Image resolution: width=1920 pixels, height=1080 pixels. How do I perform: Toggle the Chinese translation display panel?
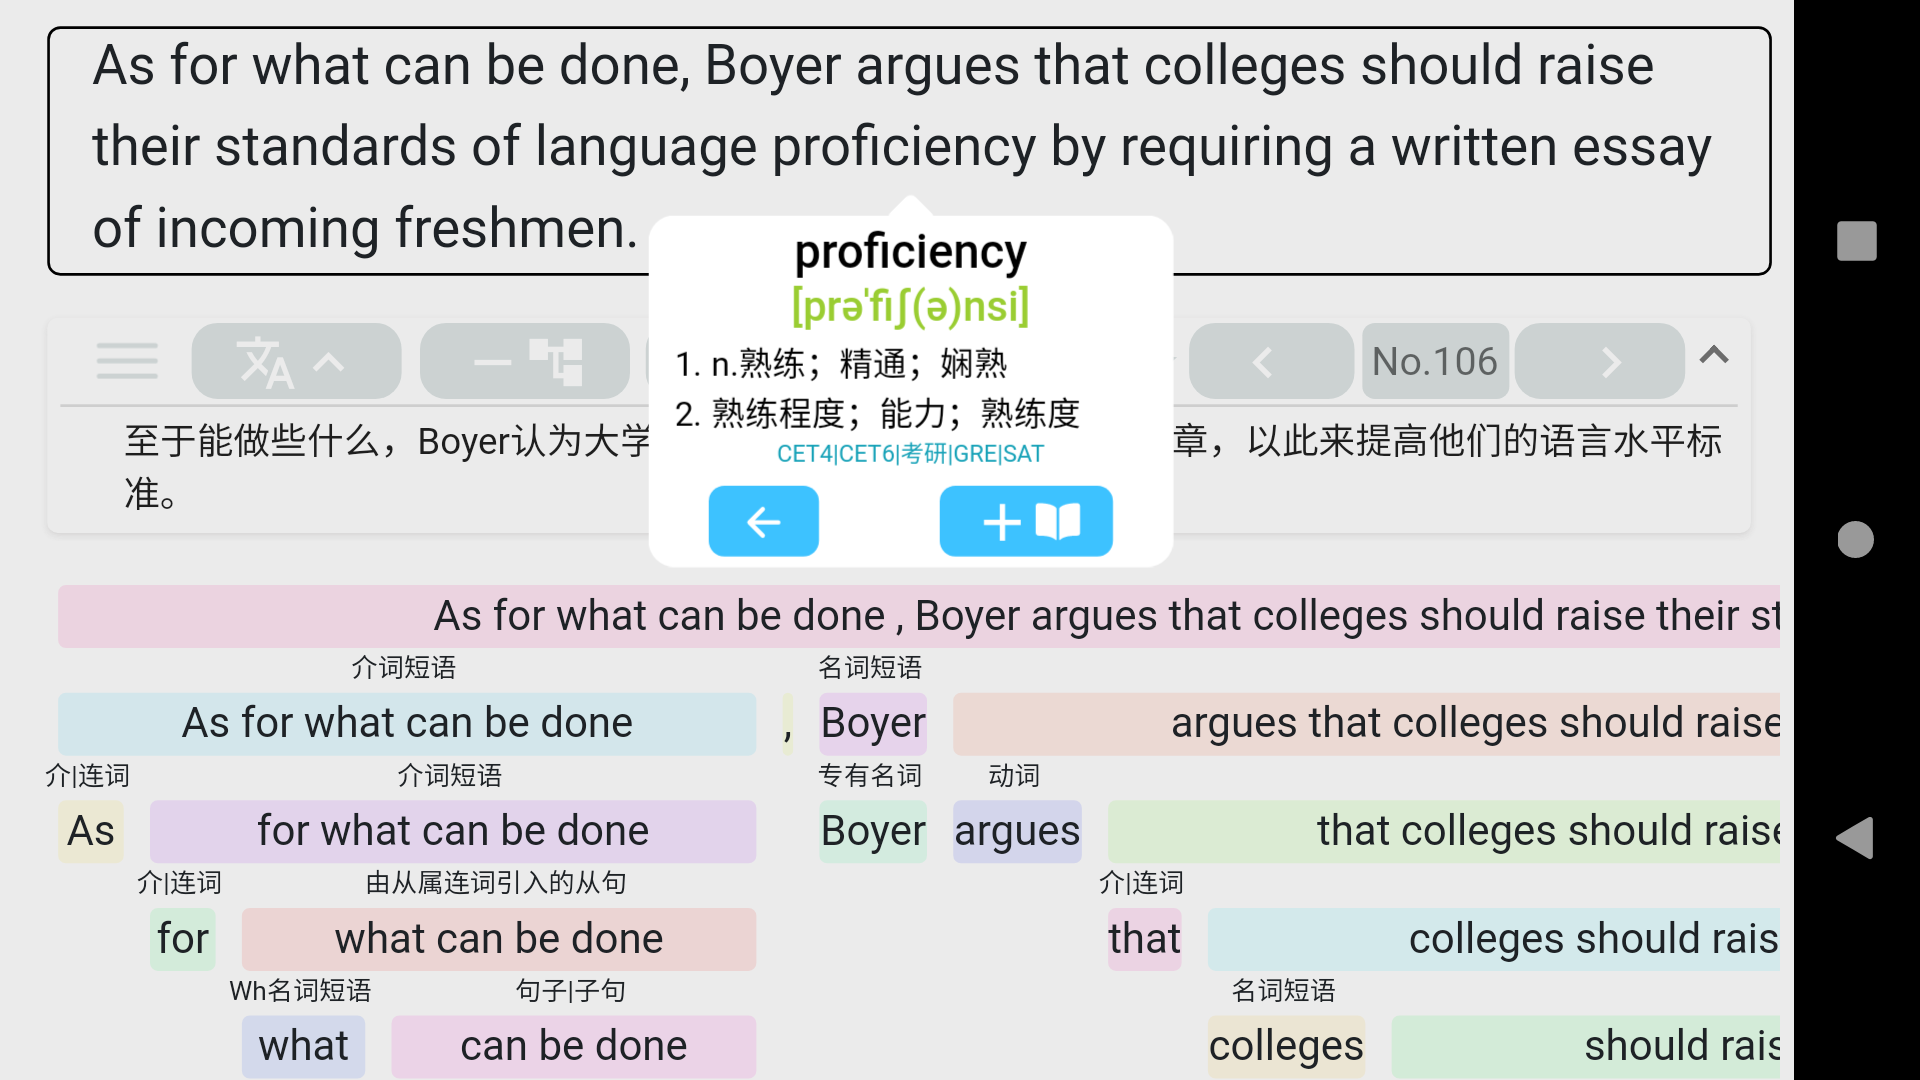click(x=295, y=360)
